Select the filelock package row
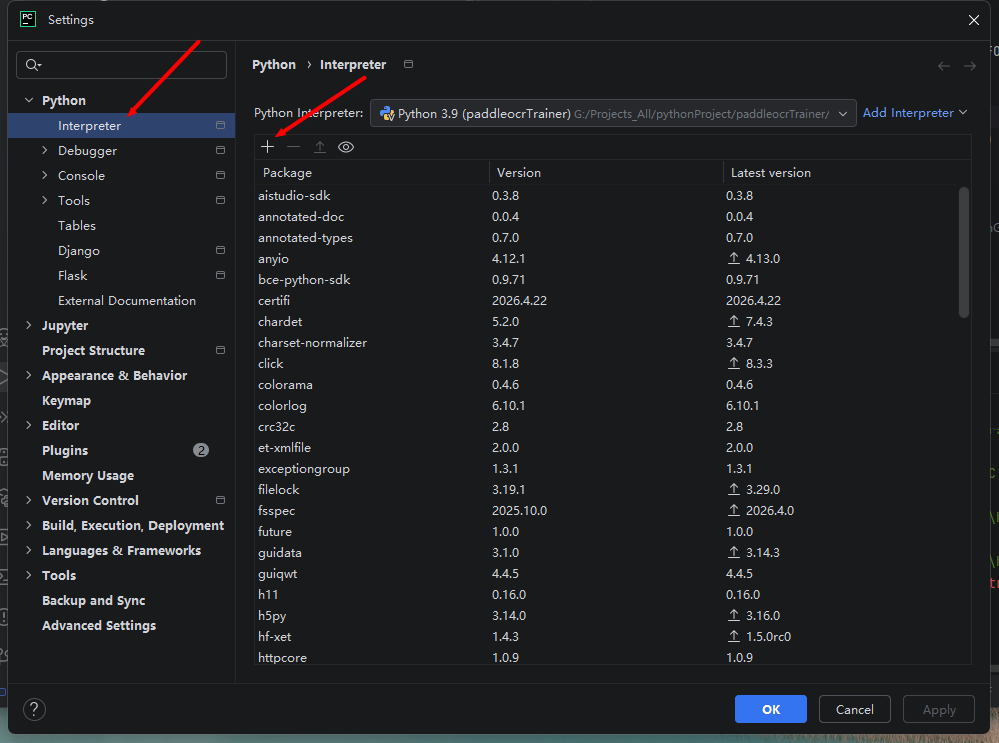The width and height of the screenshot is (999, 743). click(x=606, y=489)
